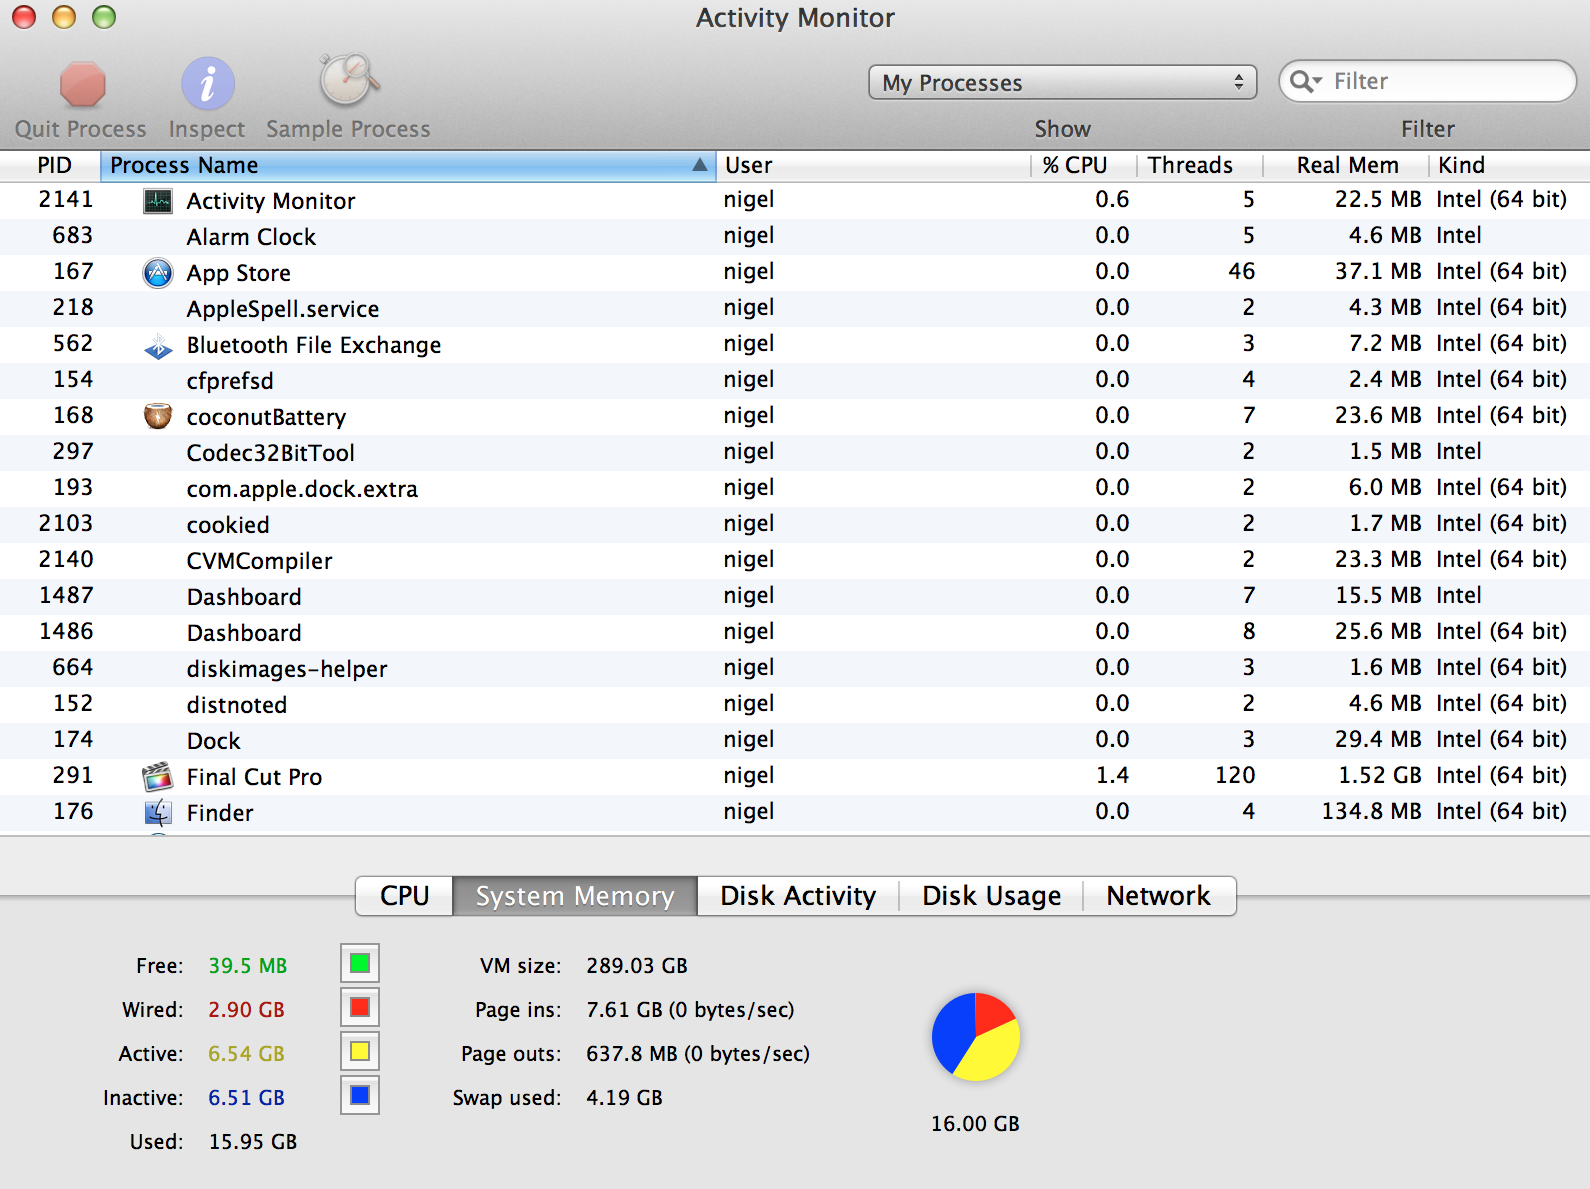The width and height of the screenshot is (1590, 1189).
Task: Click the green Free memory color swatch
Action: [360, 964]
